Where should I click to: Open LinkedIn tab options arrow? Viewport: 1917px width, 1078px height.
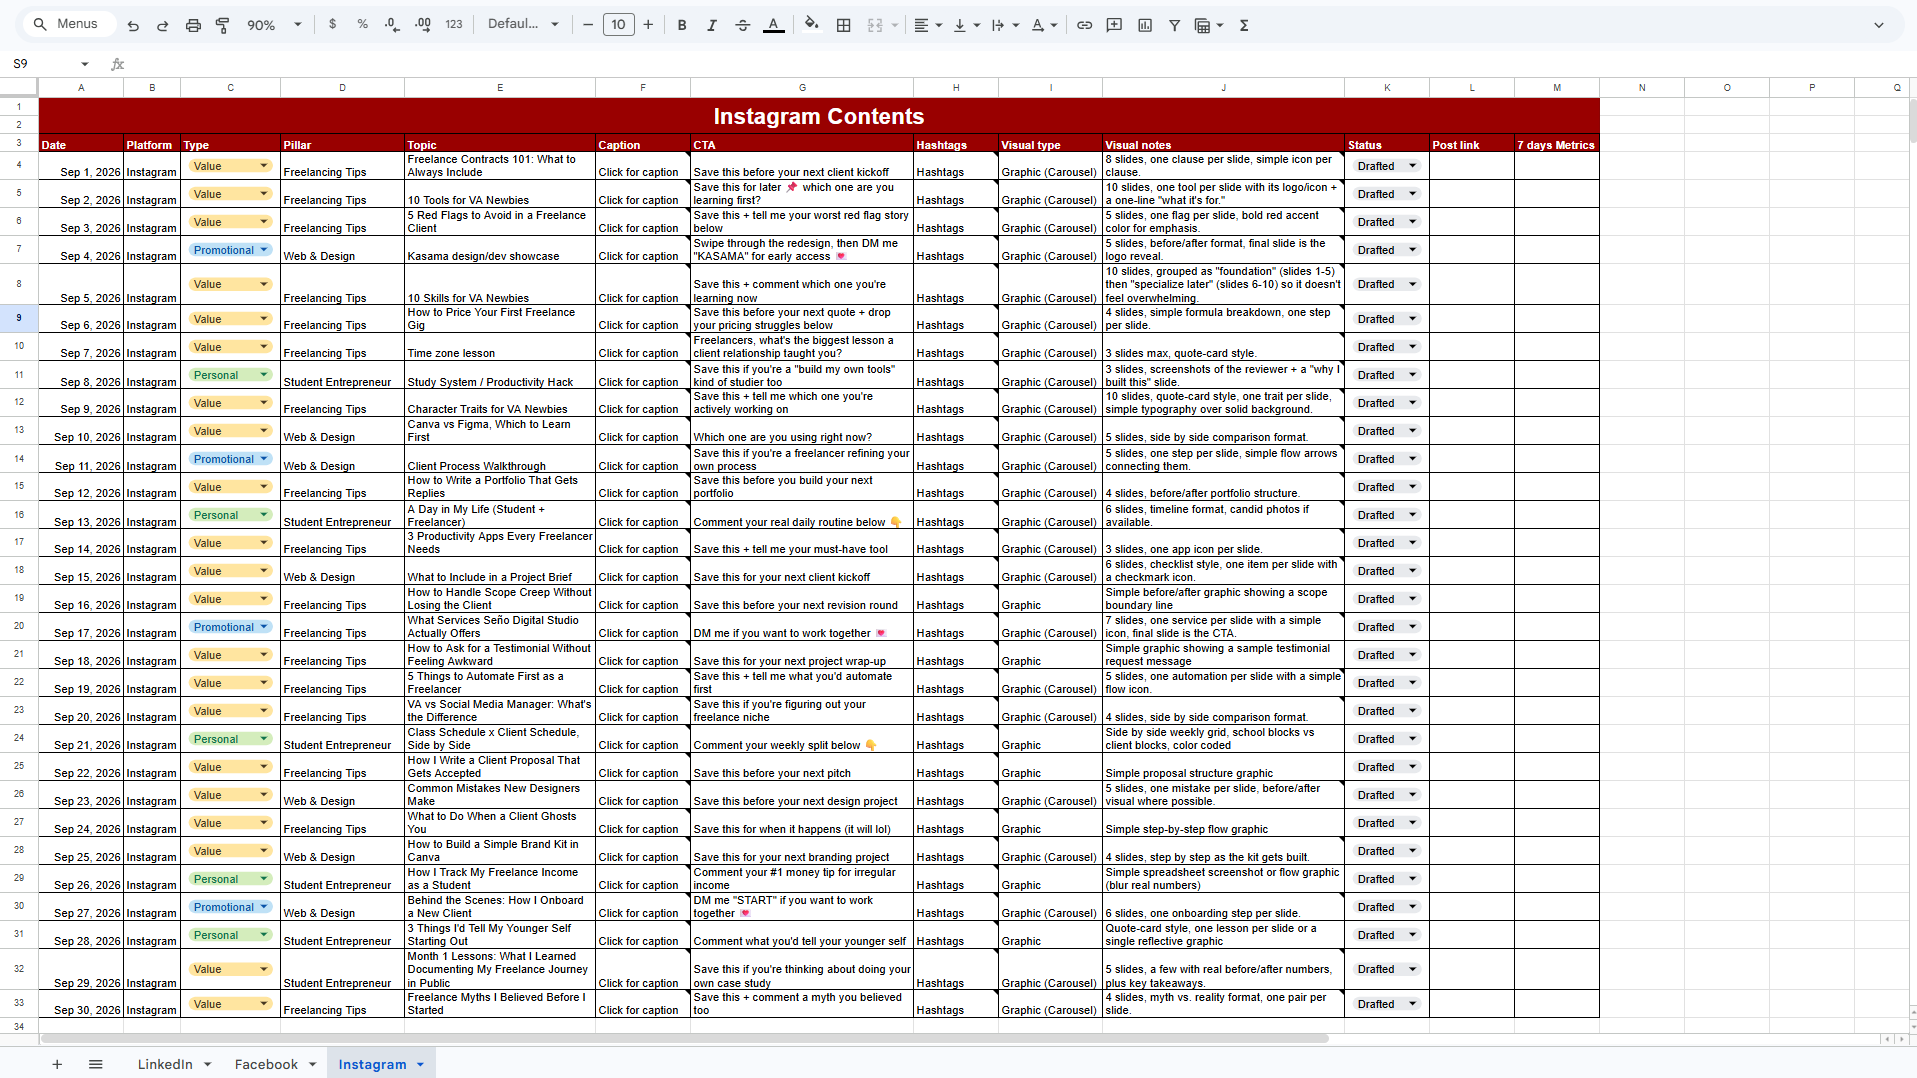pyautogui.click(x=207, y=1064)
